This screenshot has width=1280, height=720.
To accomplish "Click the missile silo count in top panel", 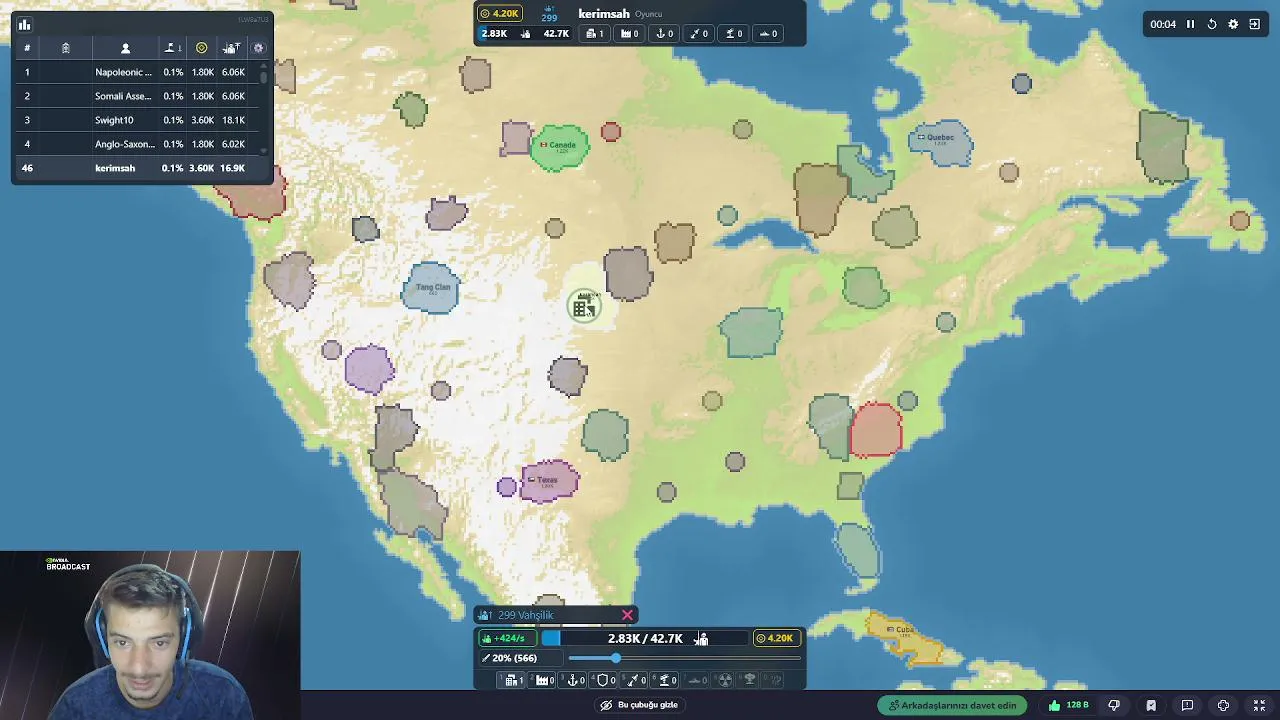I will pos(699,34).
